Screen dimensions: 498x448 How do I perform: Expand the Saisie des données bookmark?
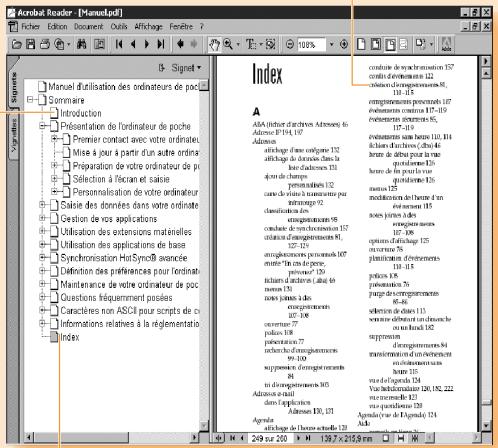pyautogui.click(x=42, y=205)
